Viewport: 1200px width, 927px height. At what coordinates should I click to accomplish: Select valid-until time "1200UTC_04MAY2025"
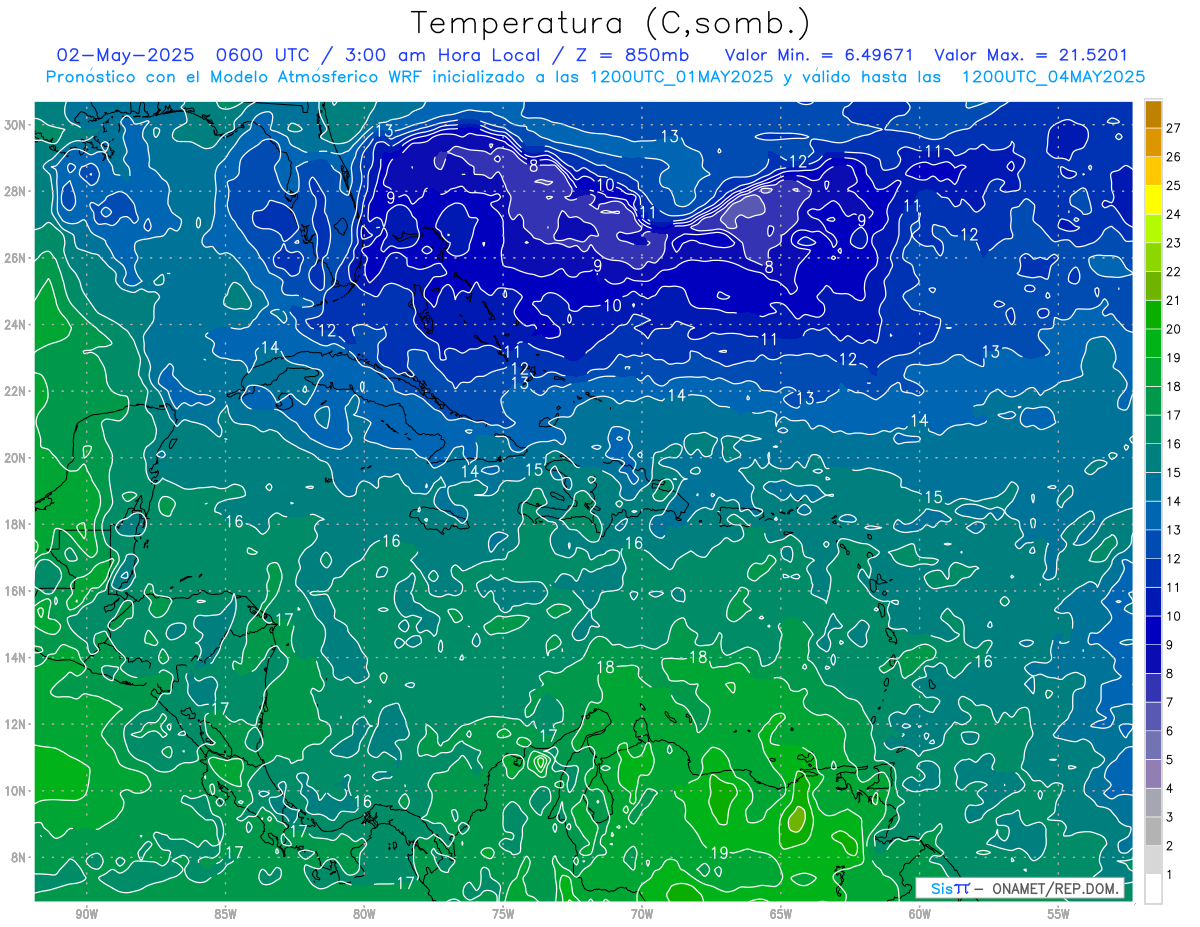tap(1053, 76)
